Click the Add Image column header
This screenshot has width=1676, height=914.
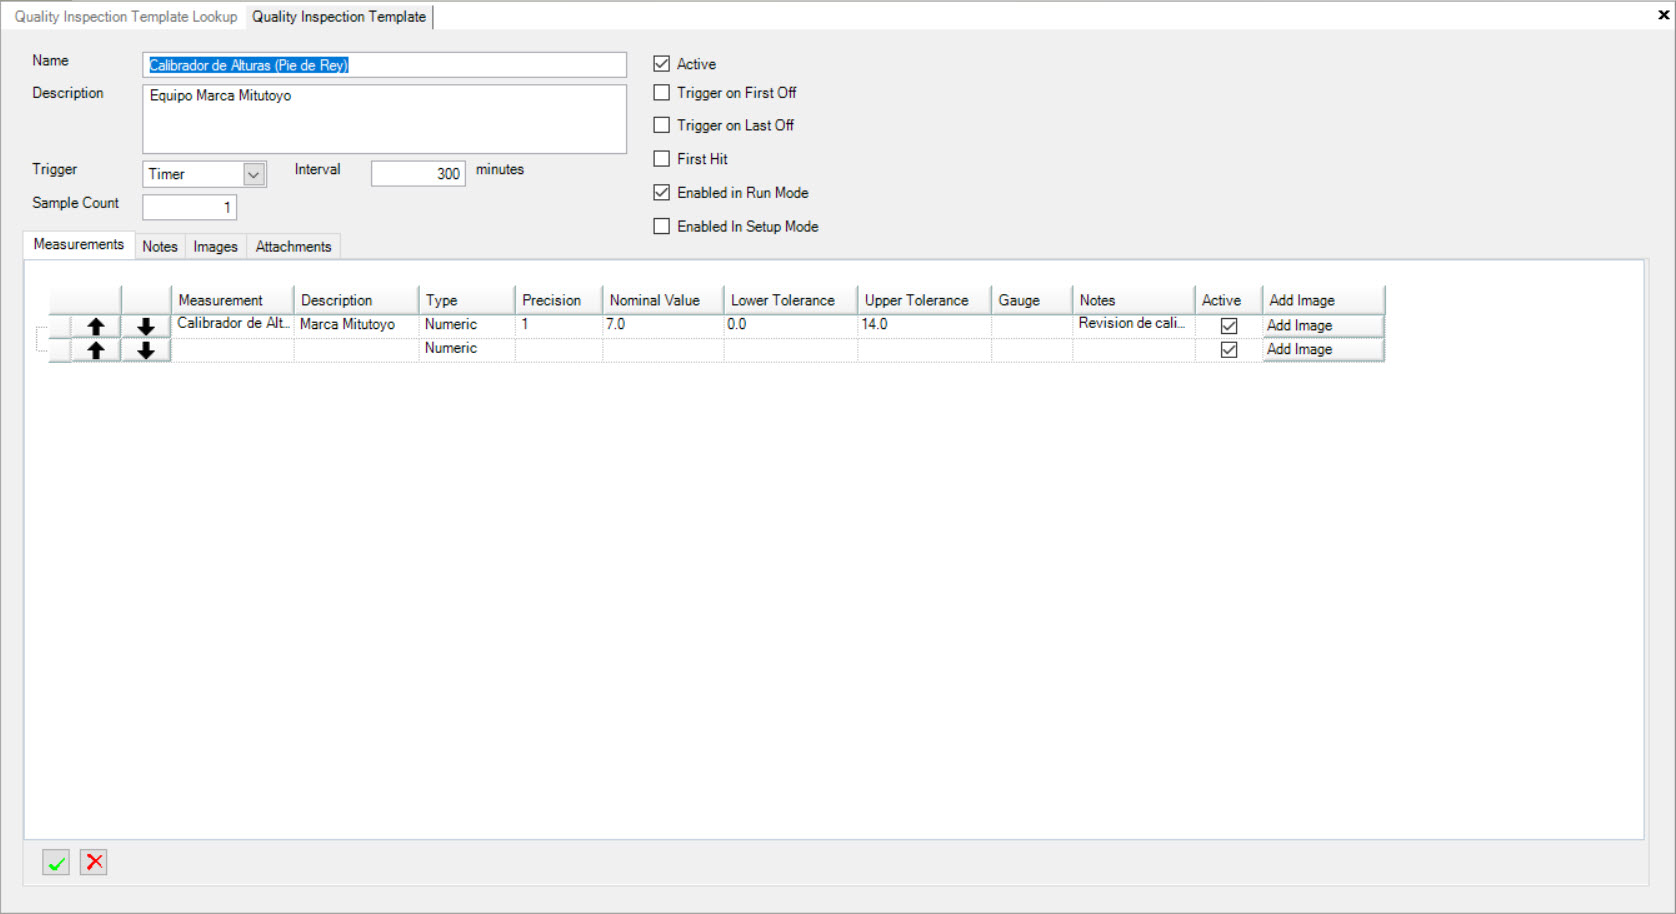click(1324, 300)
